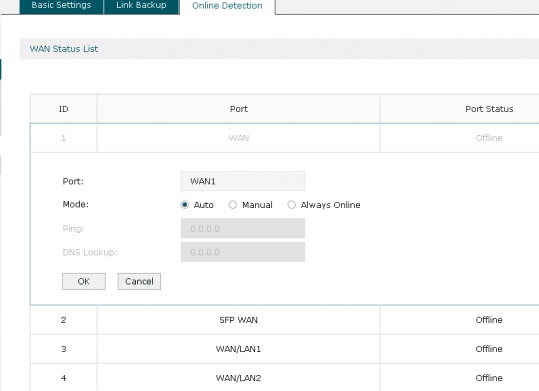The width and height of the screenshot is (539, 391).
Task: Click the DNS Lookup input field
Action: tap(243, 252)
